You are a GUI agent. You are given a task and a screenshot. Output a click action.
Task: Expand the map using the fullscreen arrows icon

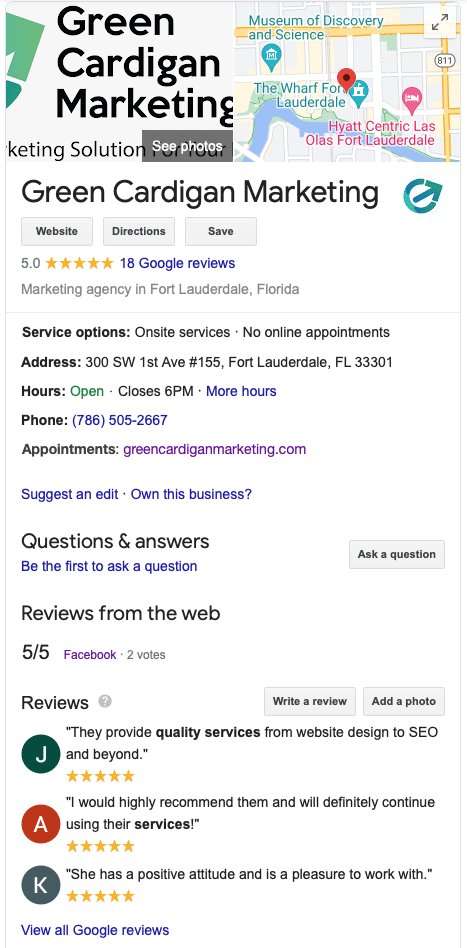440,22
